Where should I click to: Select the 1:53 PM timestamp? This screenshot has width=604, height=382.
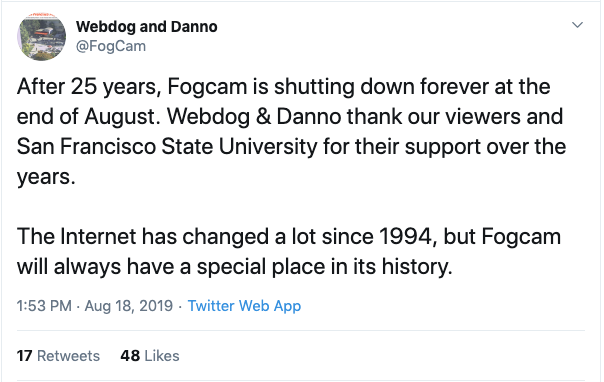[44, 306]
